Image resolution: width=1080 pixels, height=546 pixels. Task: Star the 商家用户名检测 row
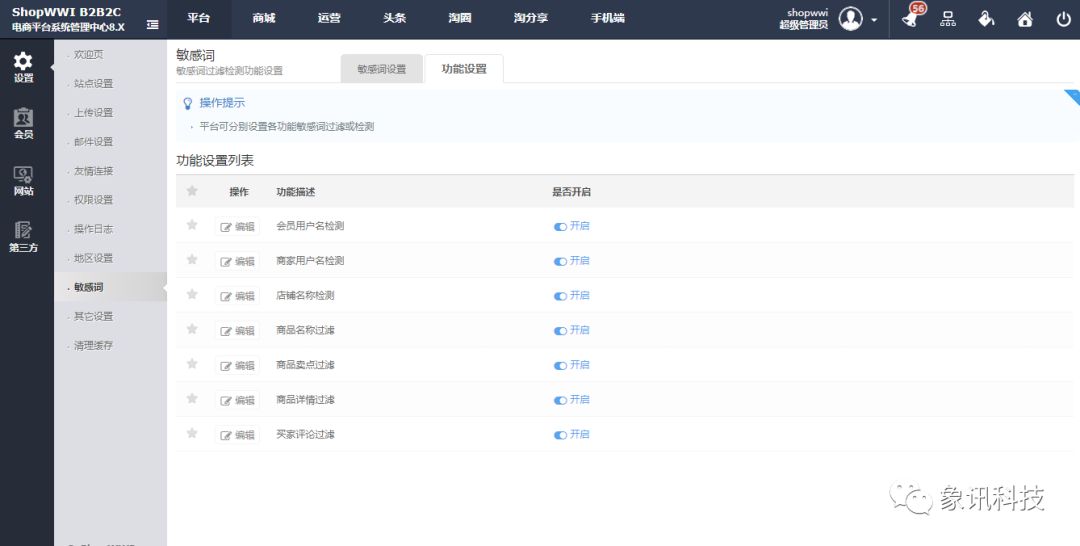pos(192,259)
